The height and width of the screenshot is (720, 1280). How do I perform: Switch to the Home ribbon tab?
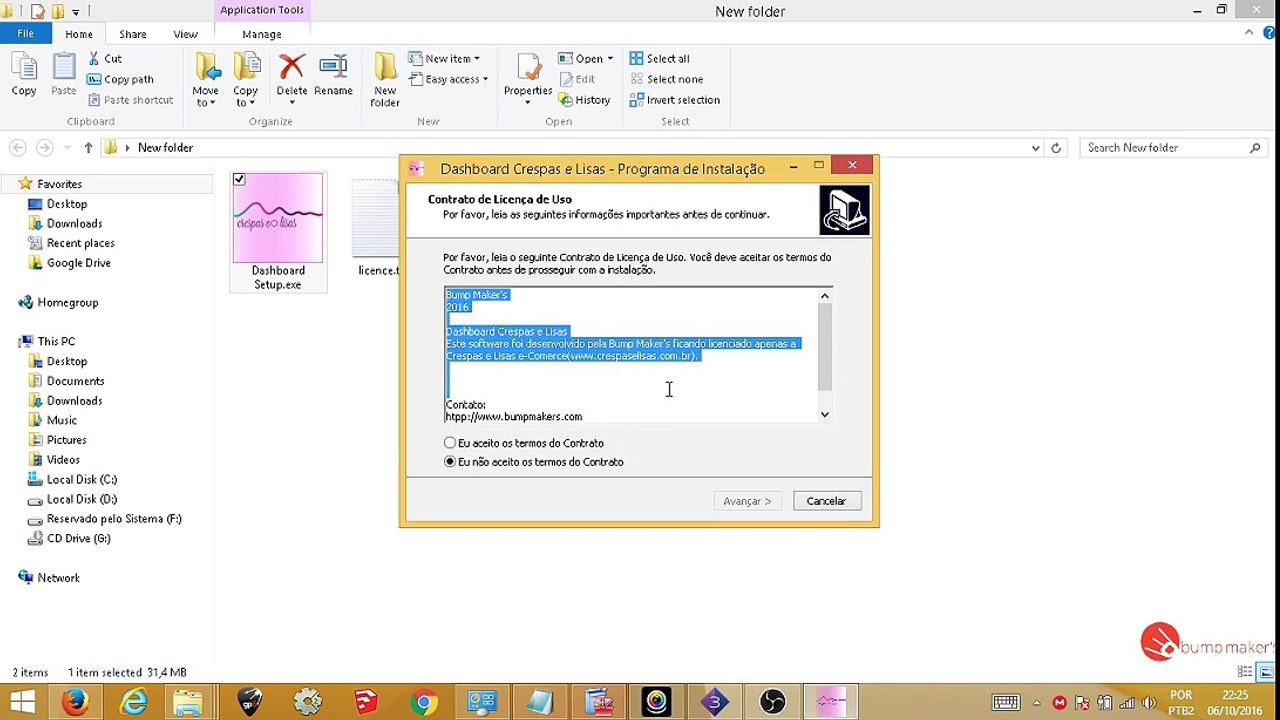[79, 34]
